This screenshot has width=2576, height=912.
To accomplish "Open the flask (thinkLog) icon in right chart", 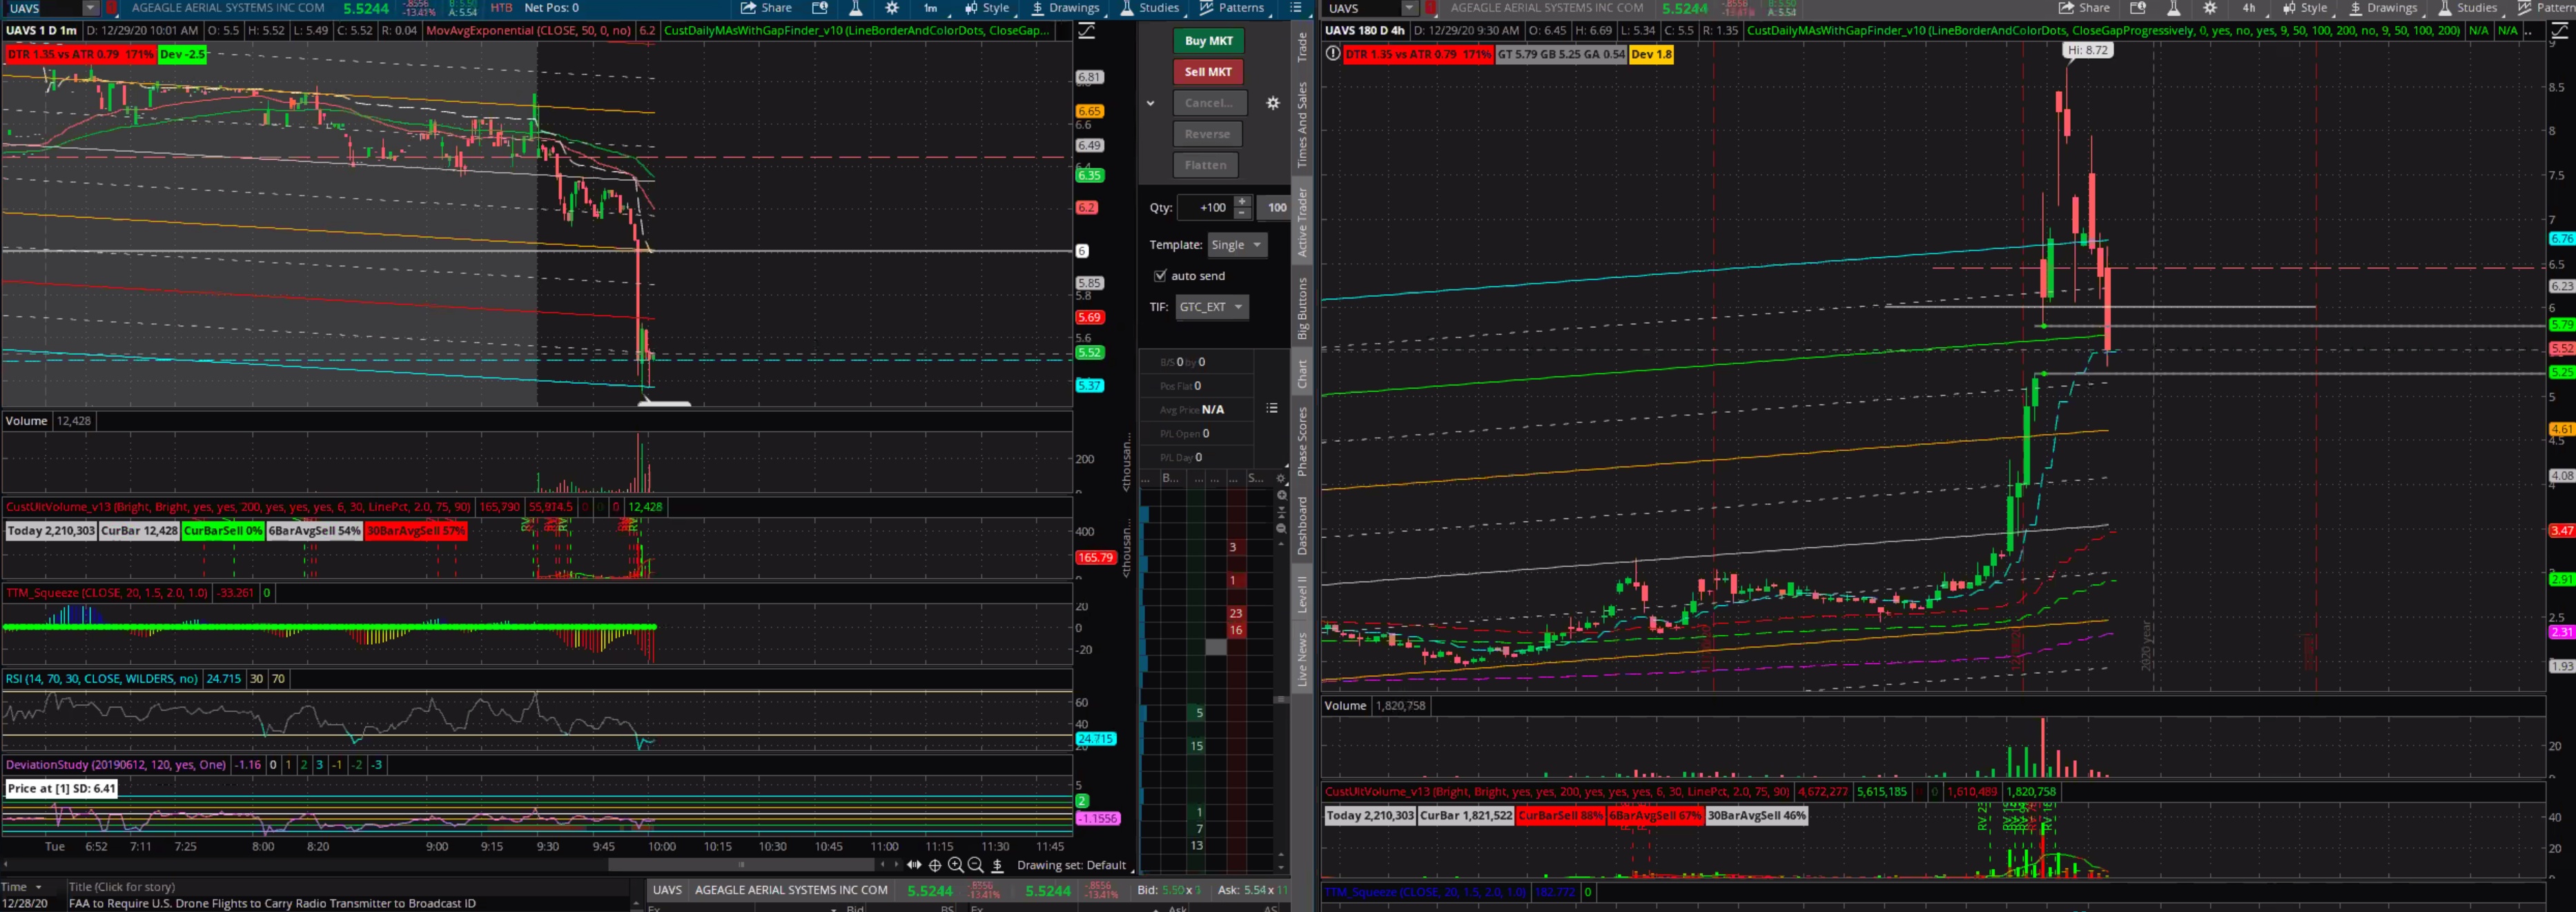I will click(2174, 8).
